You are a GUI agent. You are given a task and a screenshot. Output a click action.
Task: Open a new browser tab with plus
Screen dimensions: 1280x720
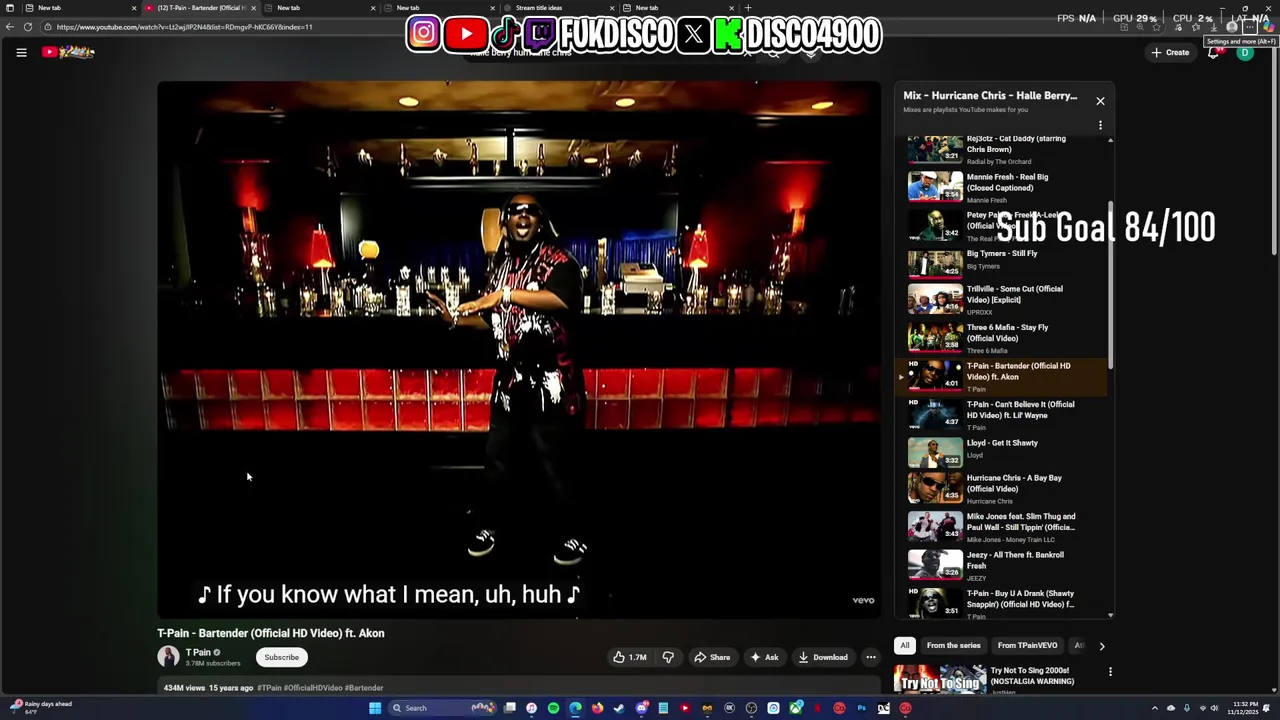(748, 8)
